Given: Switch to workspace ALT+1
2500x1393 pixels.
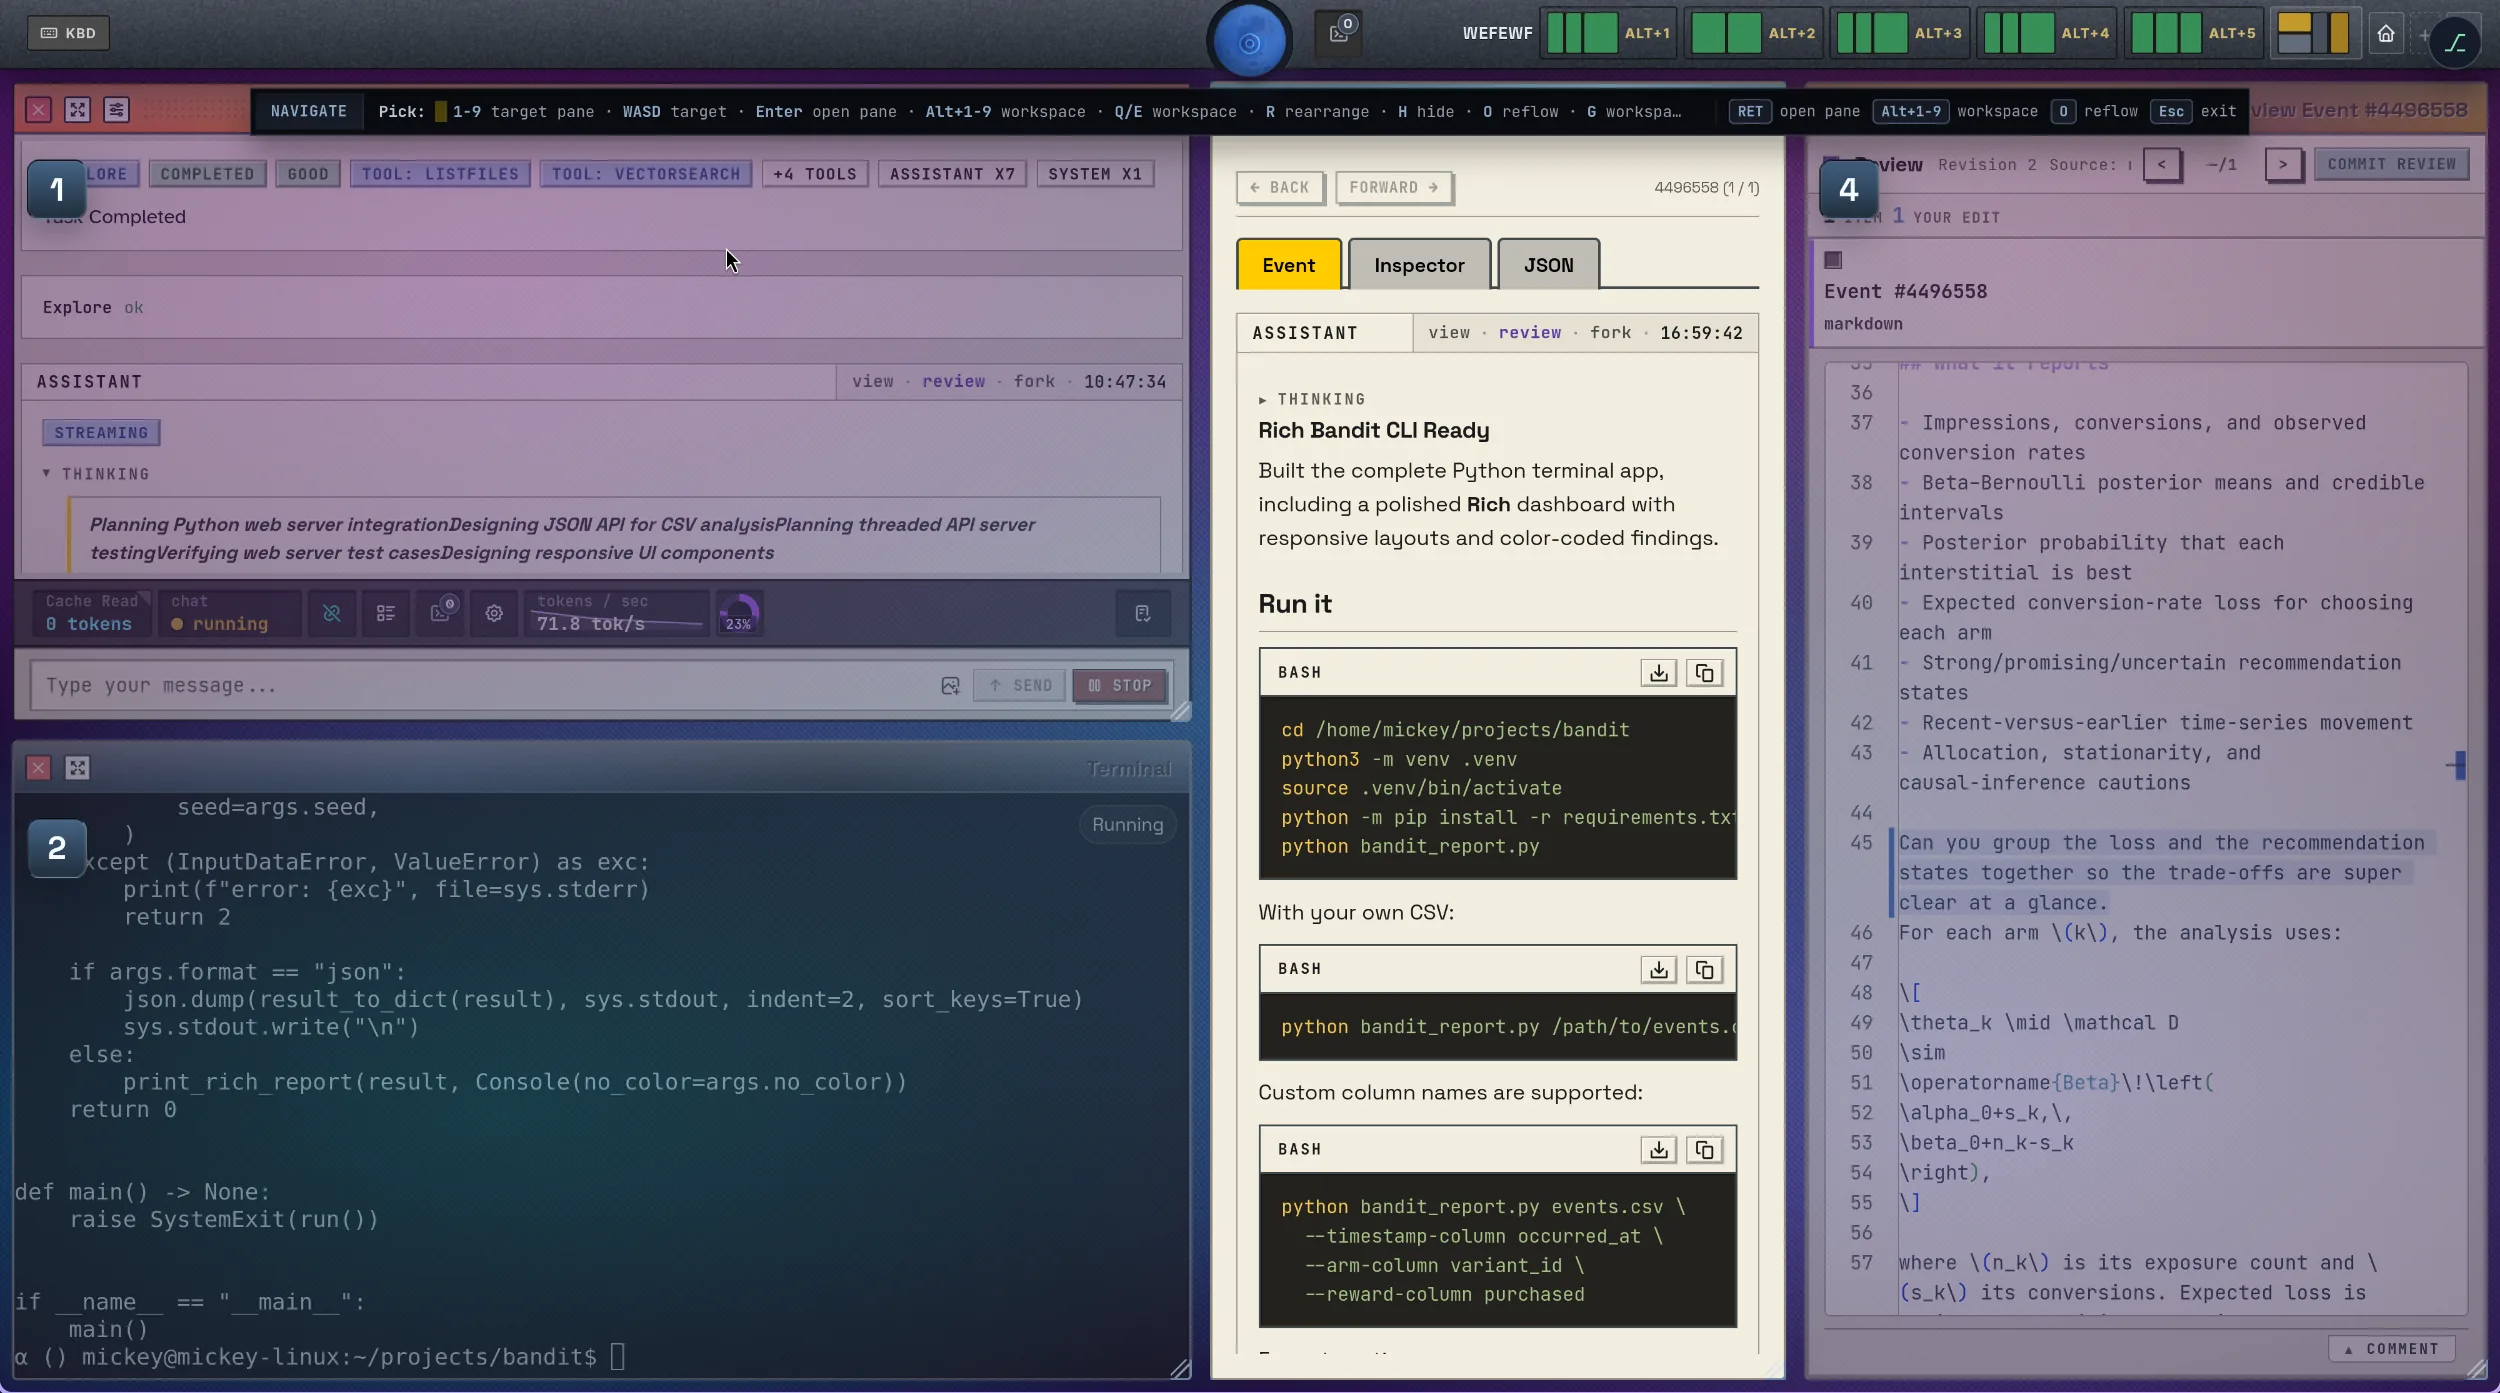Looking at the screenshot, I should click(x=1608, y=33).
